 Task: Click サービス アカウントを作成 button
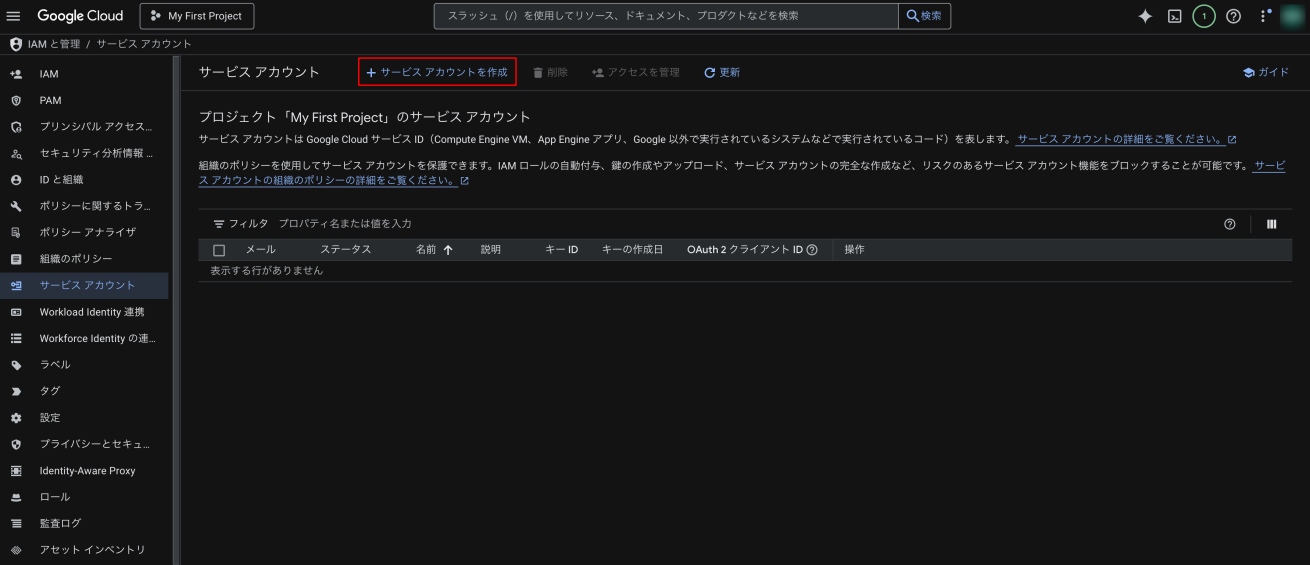(437, 72)
